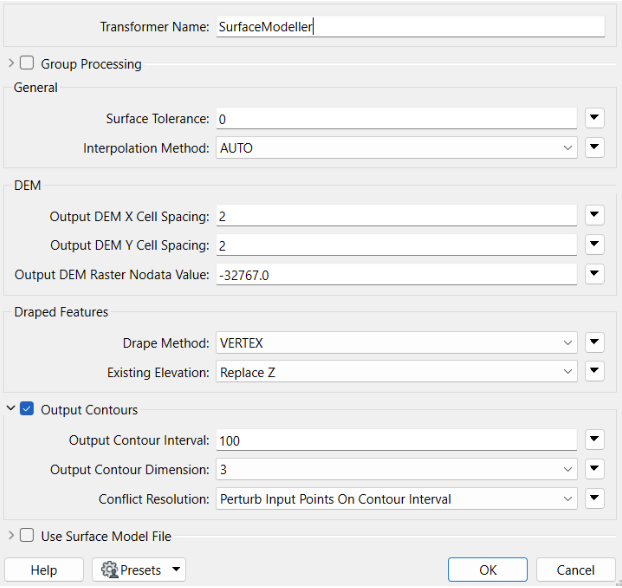This screenshot has height=588, width=622.
Task: Enable the Use Surface Model File checkbox
Action: click(x=27, y=535)
